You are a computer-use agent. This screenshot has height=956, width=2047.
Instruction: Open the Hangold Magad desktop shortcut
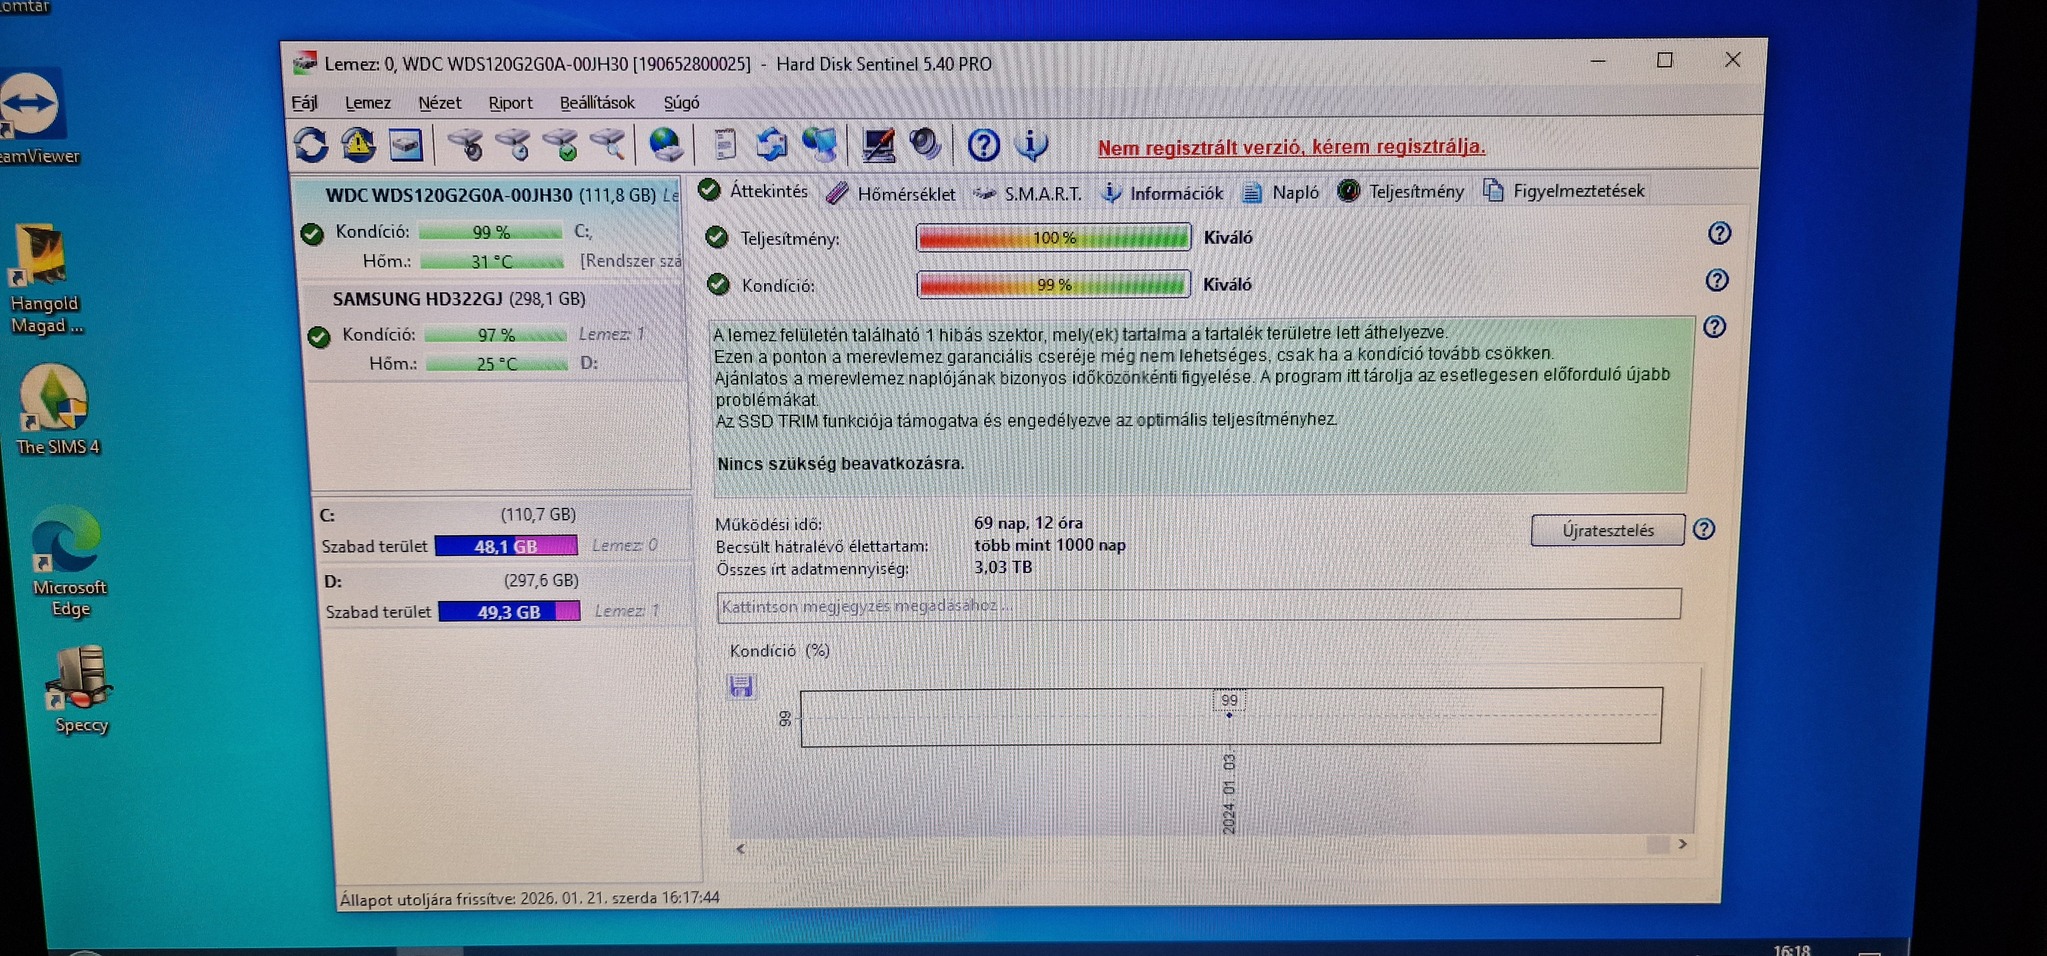pos(44,280)
